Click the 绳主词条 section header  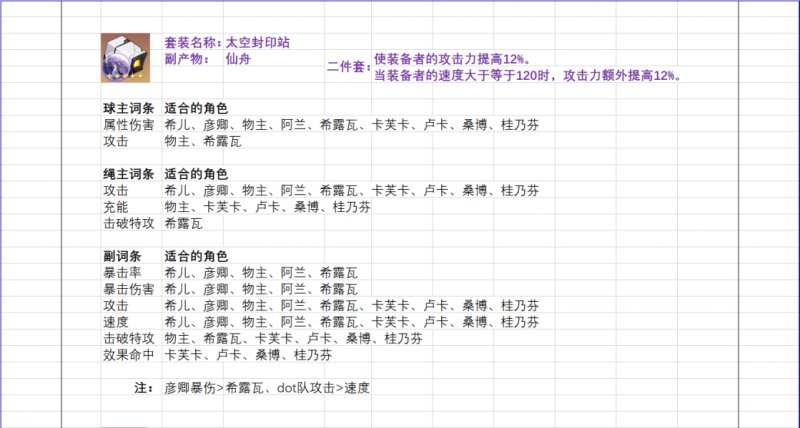tap(128, 174)
